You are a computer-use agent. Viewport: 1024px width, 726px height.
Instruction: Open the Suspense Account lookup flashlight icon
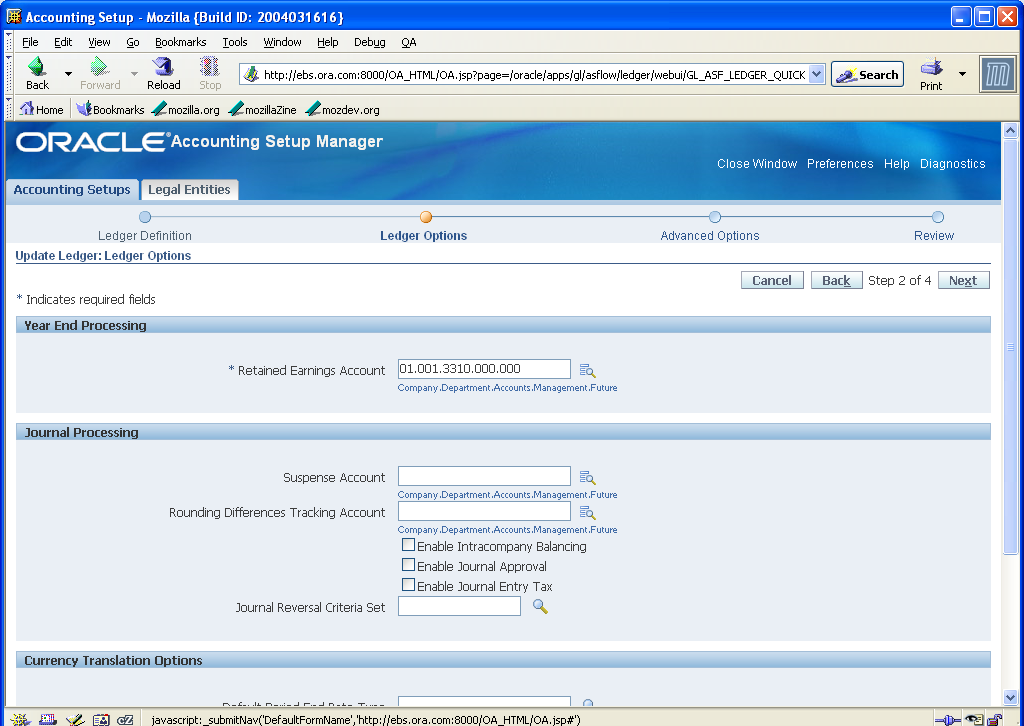[x=588, y=476]
